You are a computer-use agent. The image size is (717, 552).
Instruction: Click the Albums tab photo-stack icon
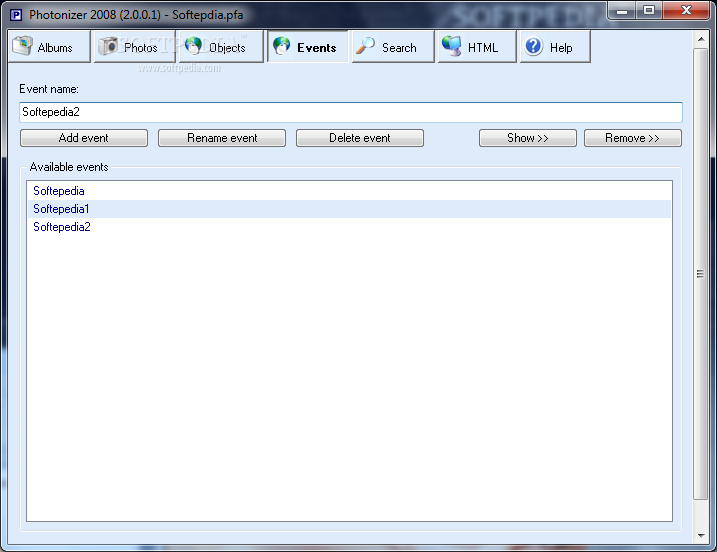click(x=22, y=46)
